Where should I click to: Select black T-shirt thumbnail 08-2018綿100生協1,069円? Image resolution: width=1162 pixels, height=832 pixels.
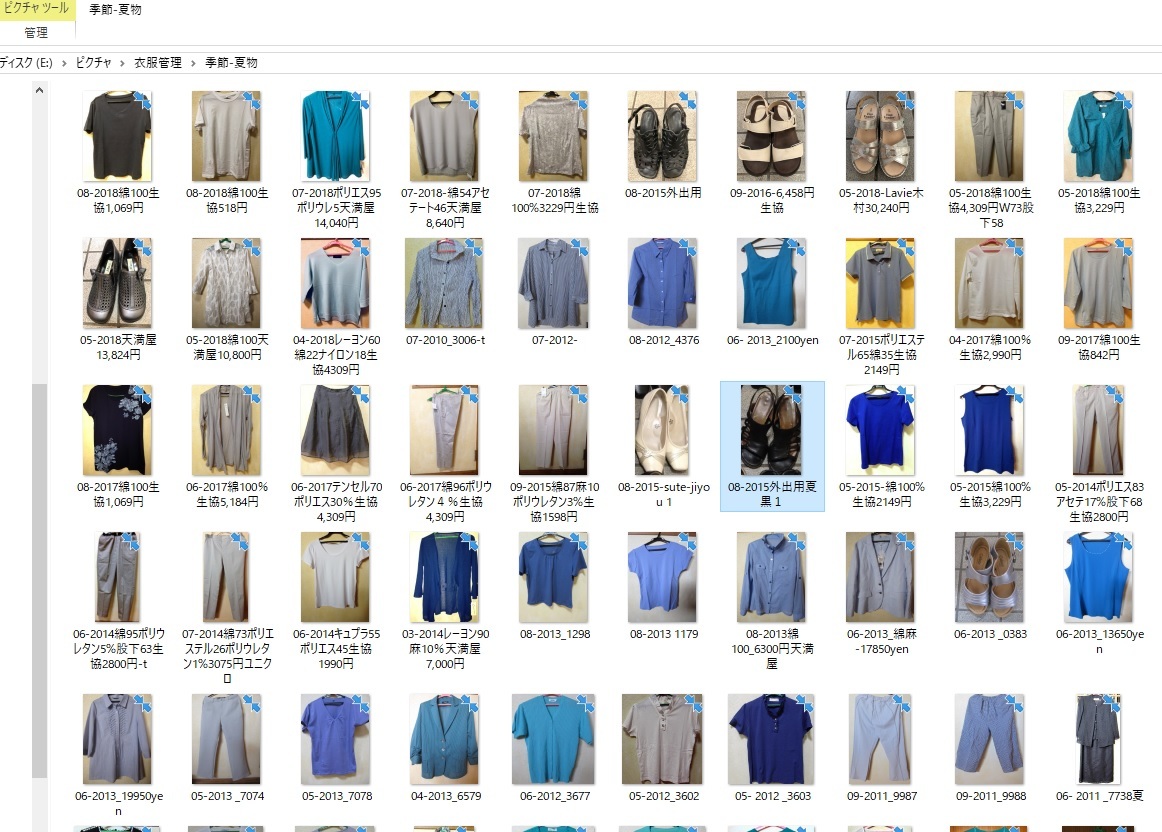pyautogui.click(x=118, y=136)
